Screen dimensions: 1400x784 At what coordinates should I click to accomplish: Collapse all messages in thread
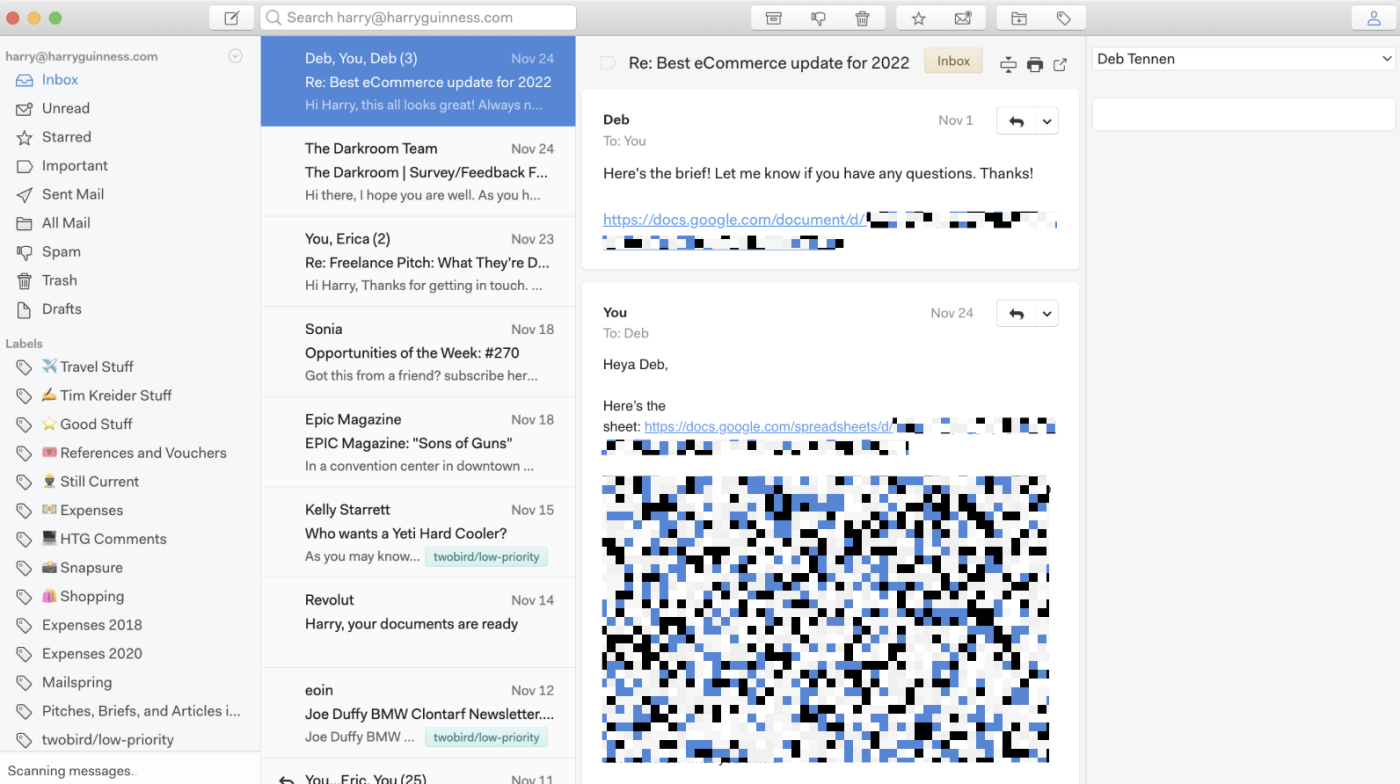tap(1008, 64)
